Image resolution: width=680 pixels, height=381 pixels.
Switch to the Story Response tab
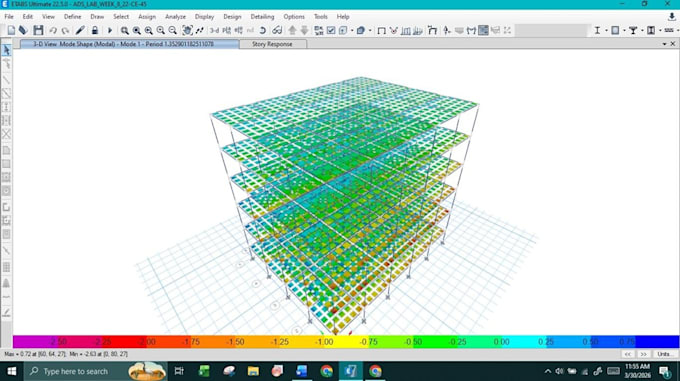tap(272, 44)
